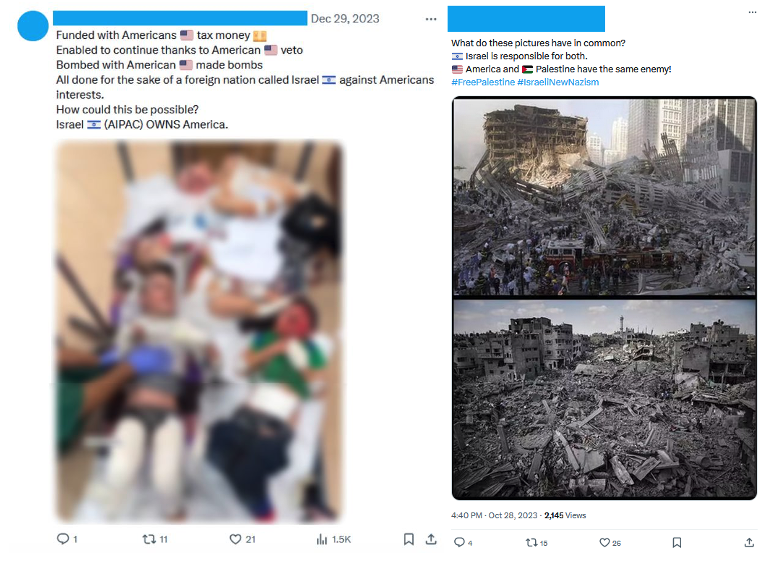Share the Oct 28 post

749,542
